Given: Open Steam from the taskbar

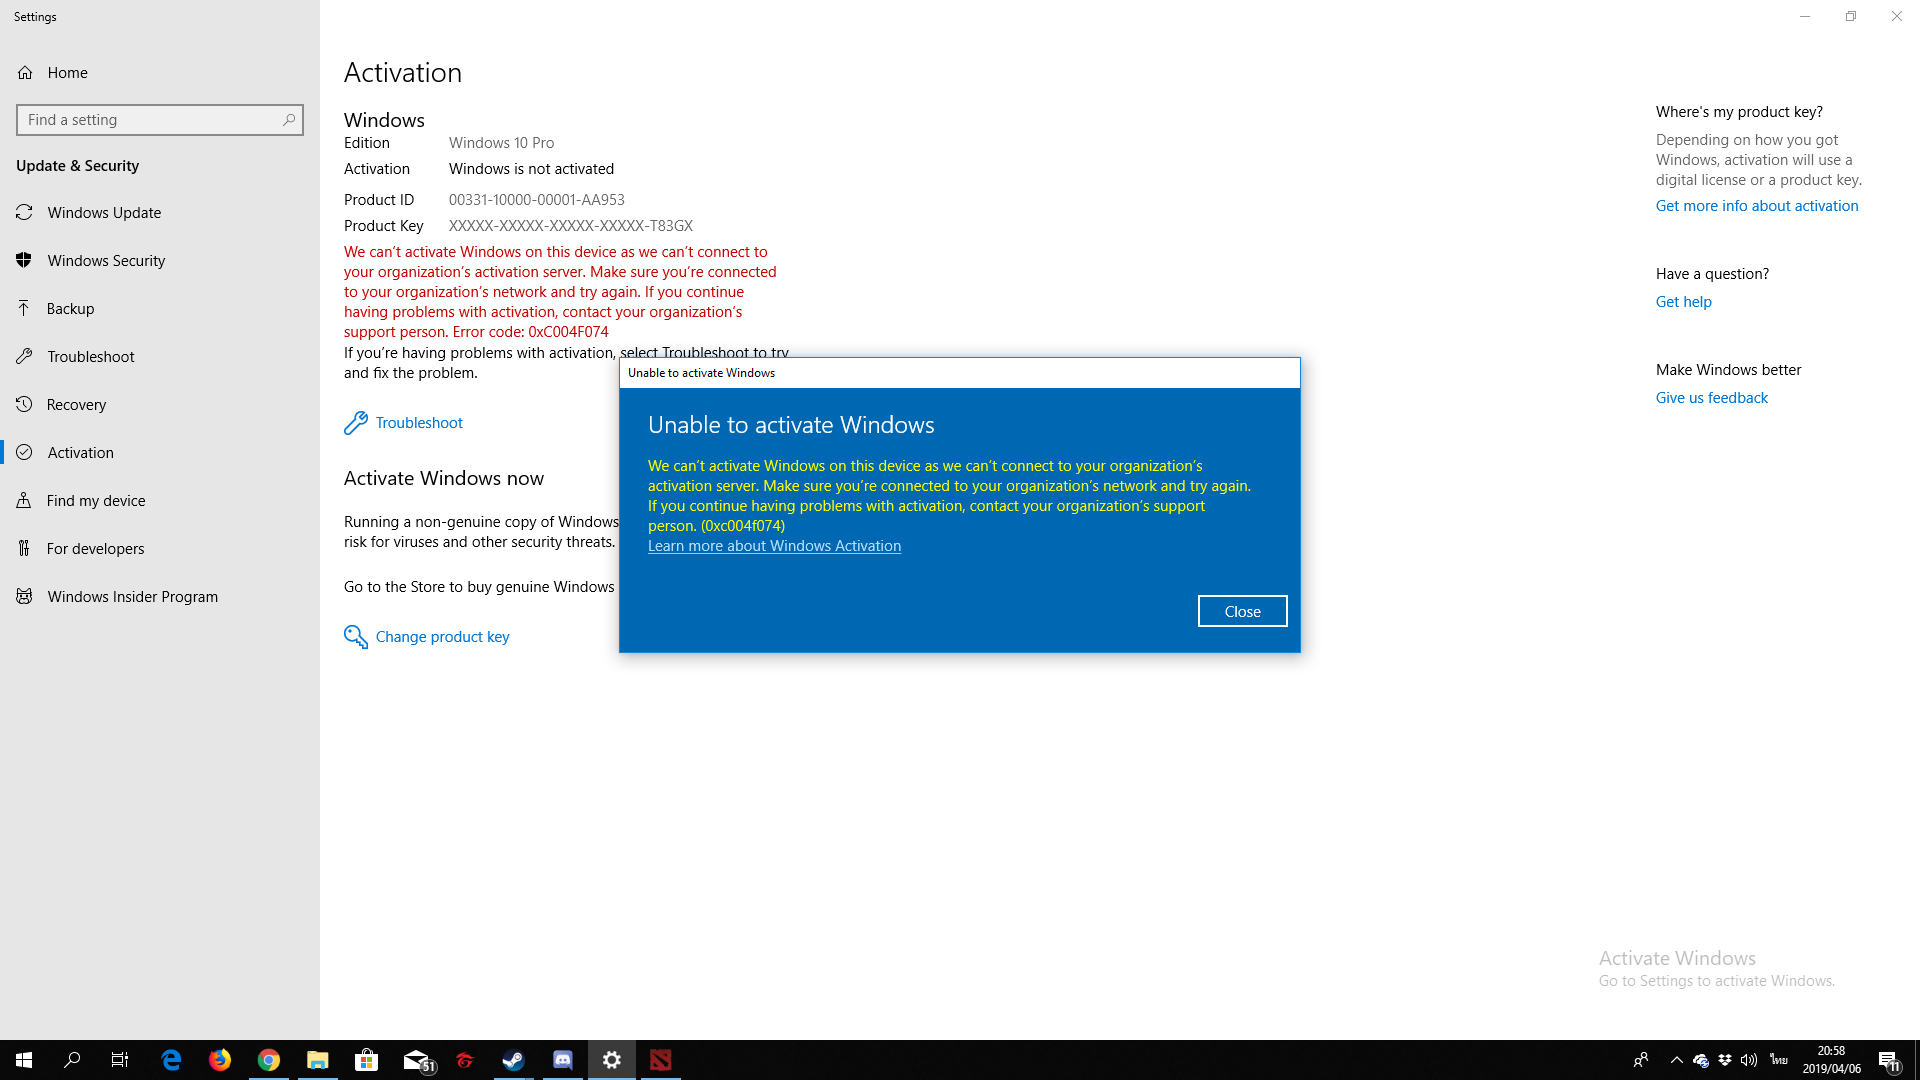Looking at the screenshot, I should (514, 1060).
